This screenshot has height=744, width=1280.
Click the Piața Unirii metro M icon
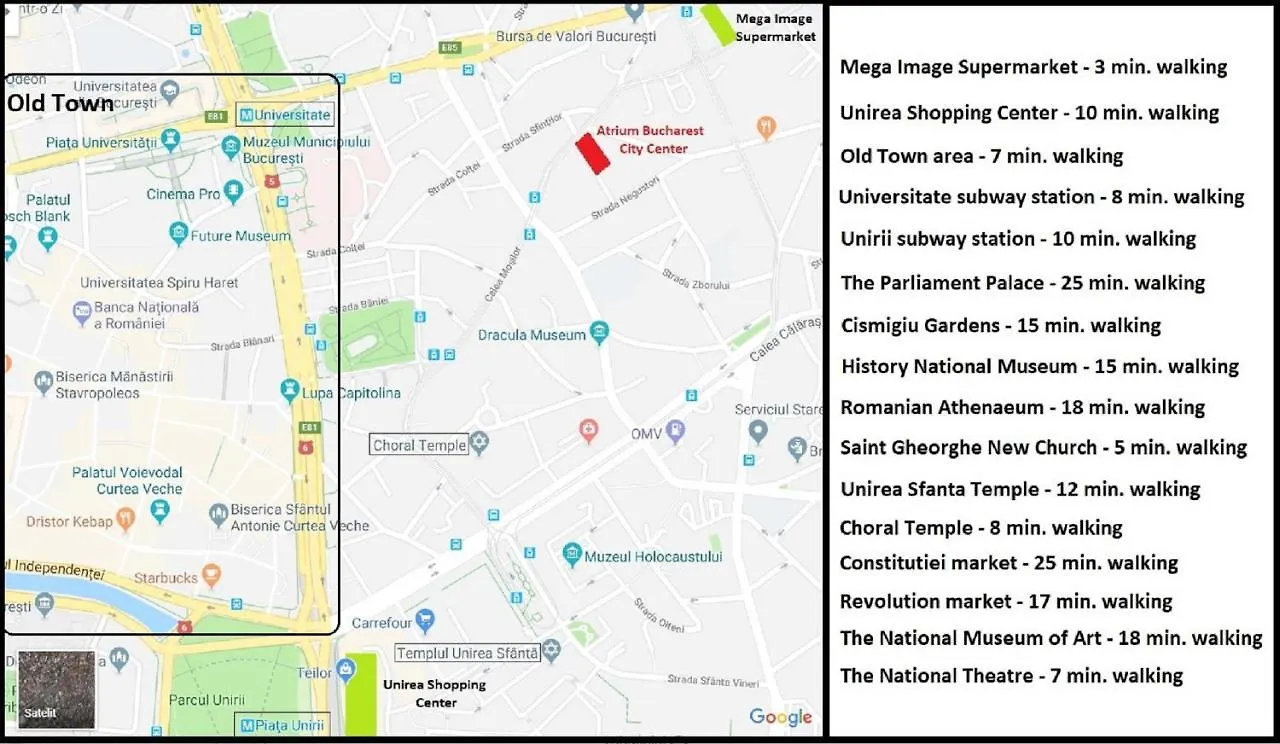(x=246, y=725)
